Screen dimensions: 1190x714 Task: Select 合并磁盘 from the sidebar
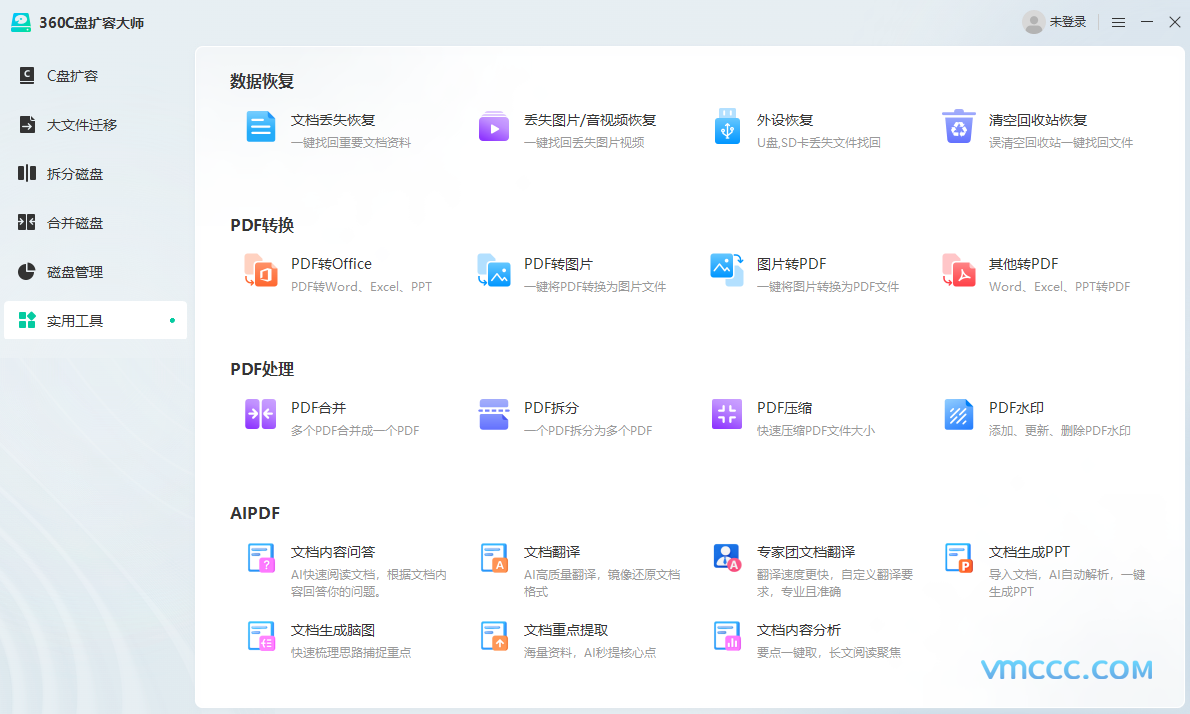tap(74, 223)
